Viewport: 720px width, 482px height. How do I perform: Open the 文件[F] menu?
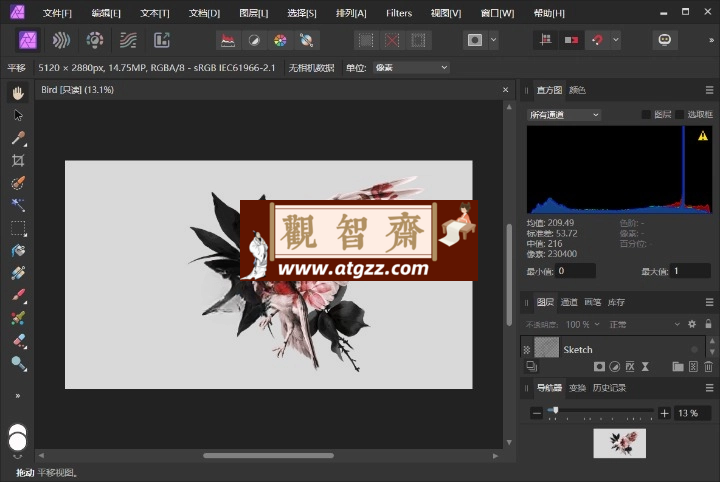pyautogui.click(x=57, y=13)
